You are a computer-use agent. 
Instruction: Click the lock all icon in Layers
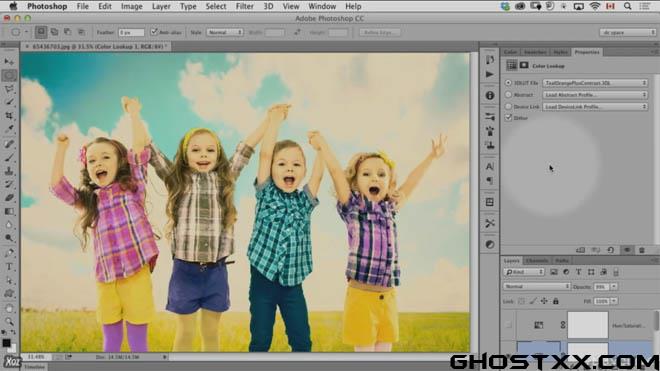tap(556, 301)
